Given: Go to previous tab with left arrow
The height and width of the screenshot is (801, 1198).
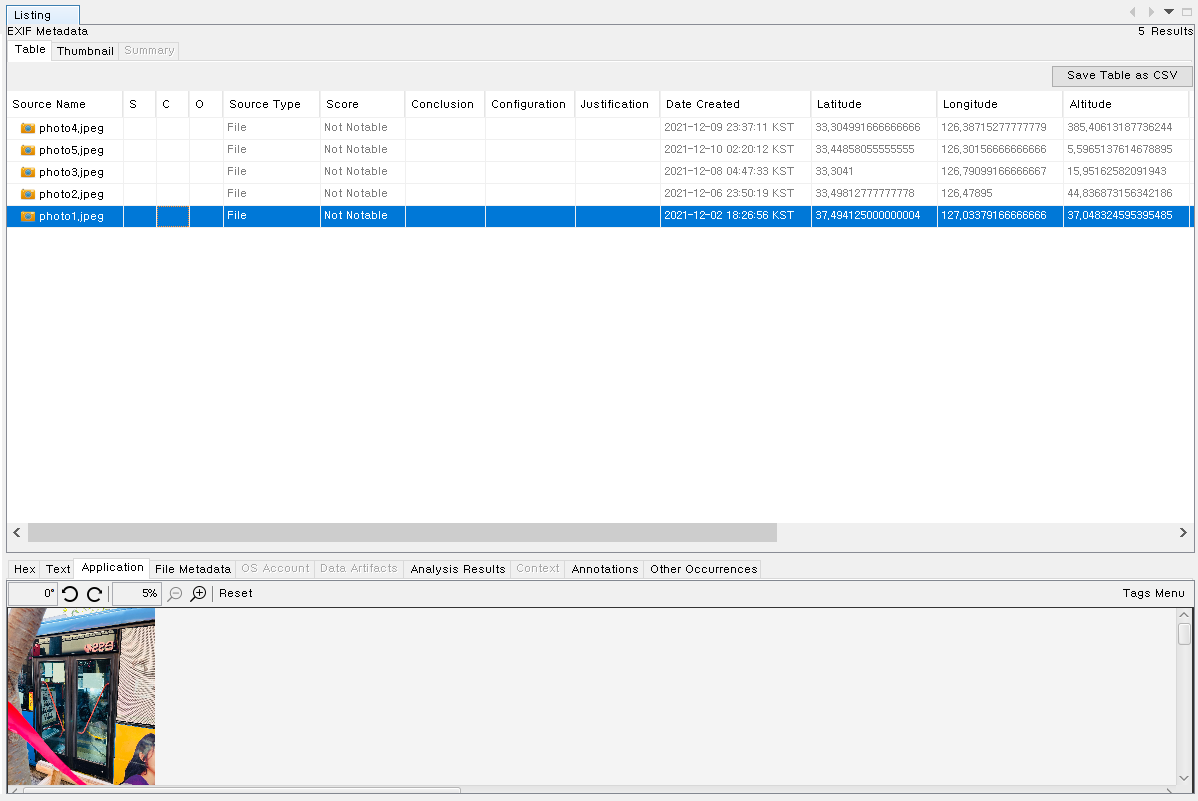Looking at the screenshot, I should [1132, 11].
